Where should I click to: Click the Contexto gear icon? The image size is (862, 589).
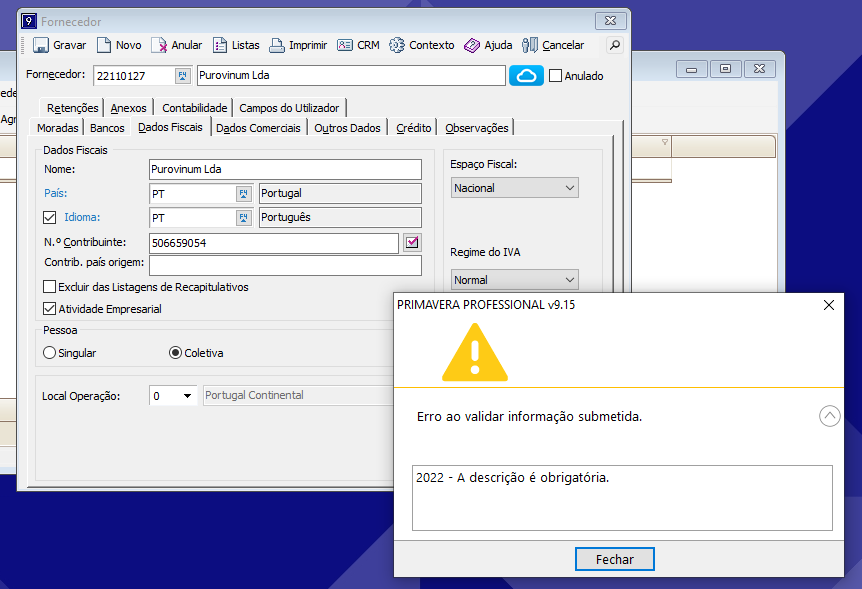pos(397,46)
